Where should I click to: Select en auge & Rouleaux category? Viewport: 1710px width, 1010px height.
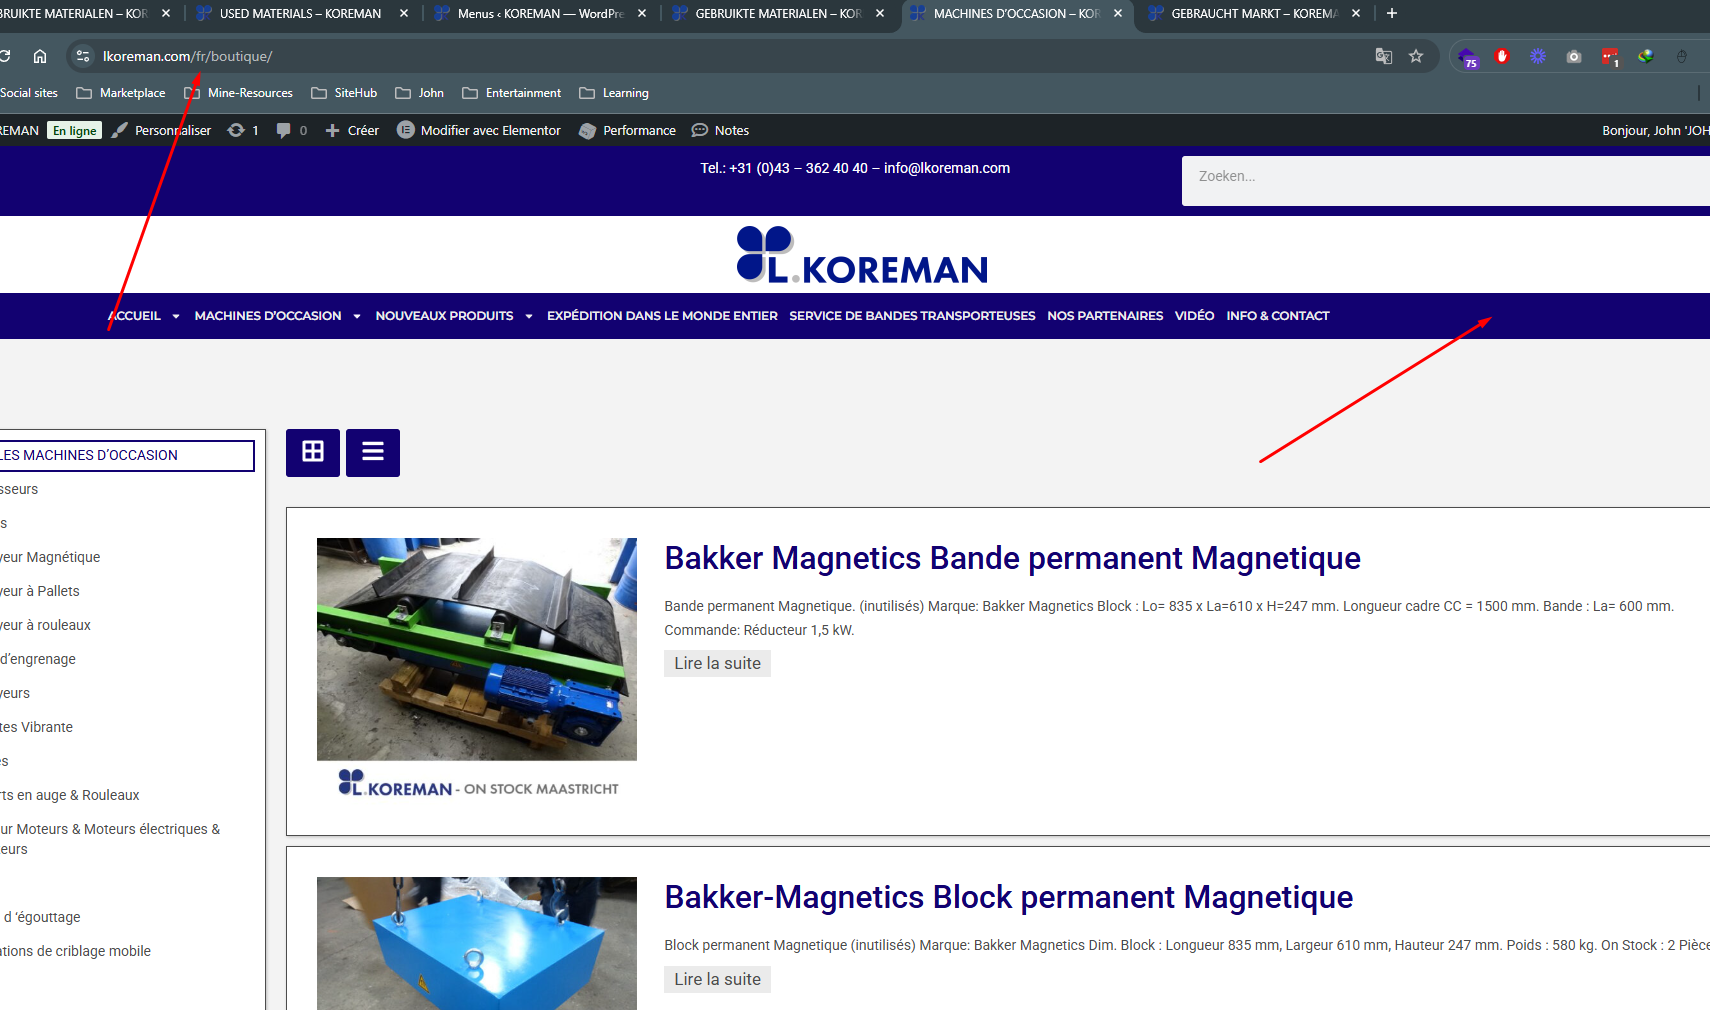click(x=70, y=795)
